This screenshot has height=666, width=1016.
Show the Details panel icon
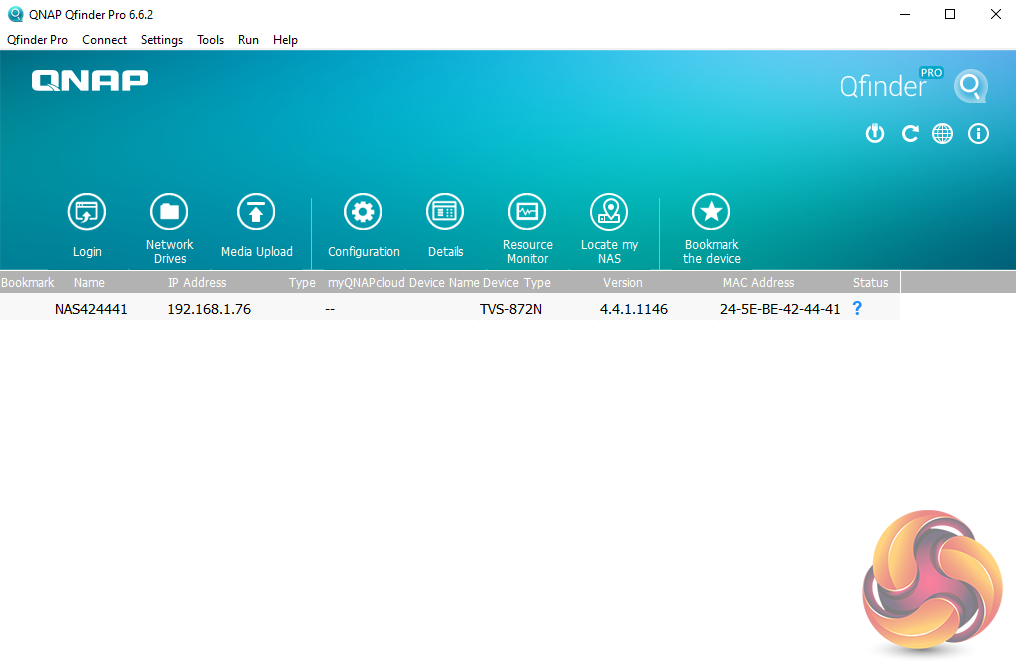click(445, 212)
